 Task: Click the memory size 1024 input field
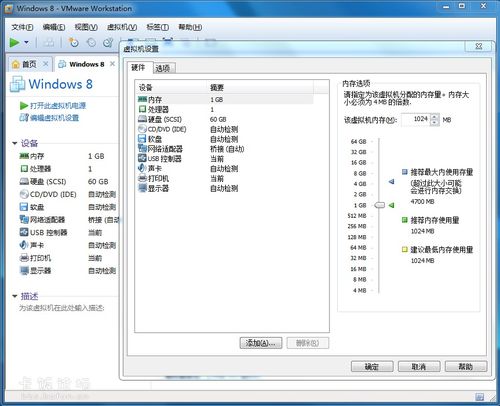click(x=416, y=119)
